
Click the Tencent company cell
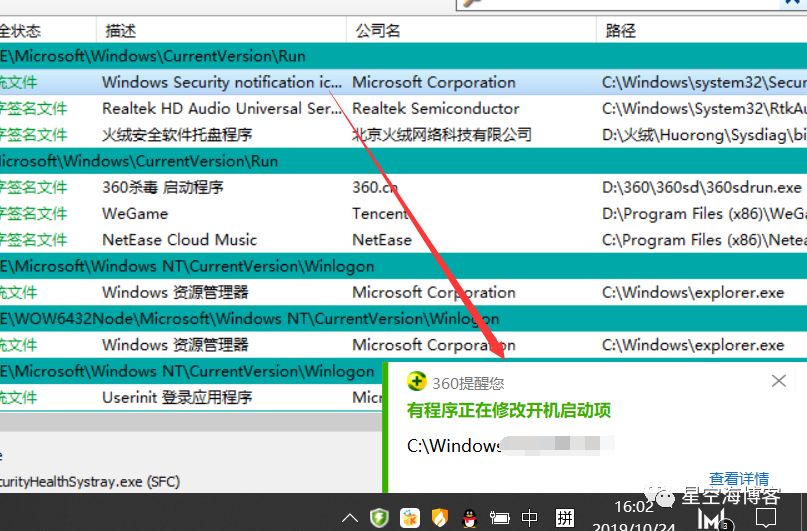[380, 214]
